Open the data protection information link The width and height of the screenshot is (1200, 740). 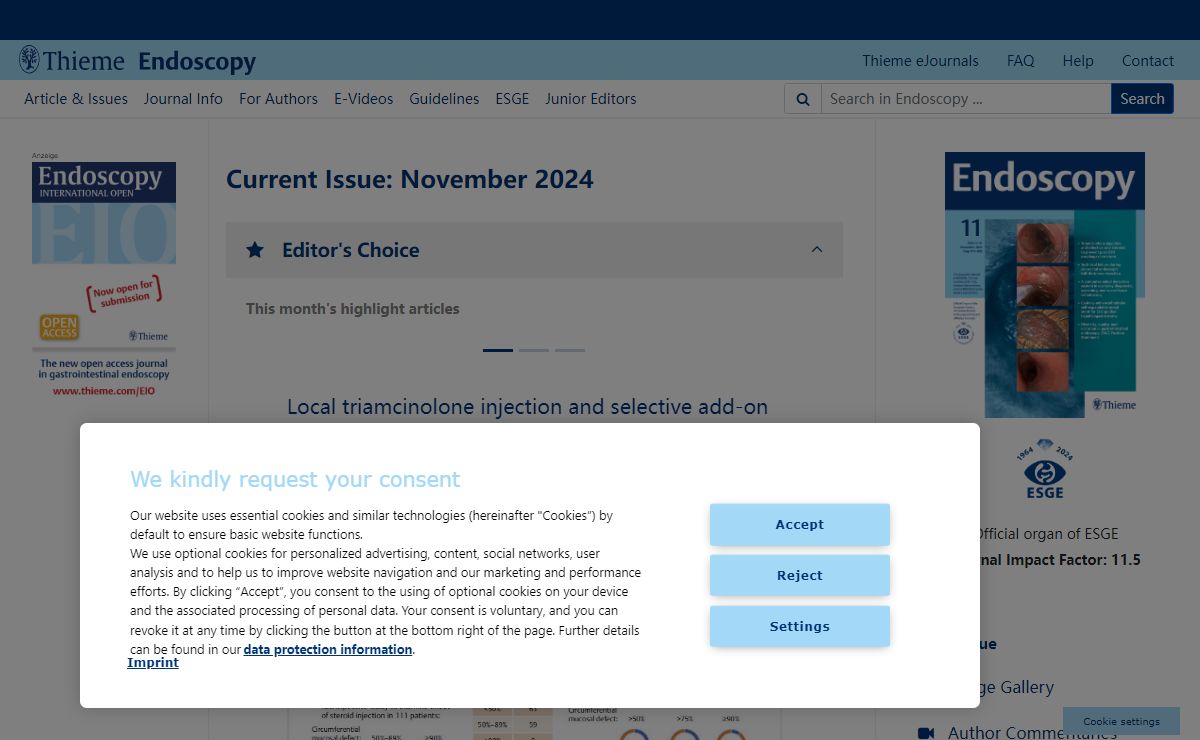(x=328, y=649)
